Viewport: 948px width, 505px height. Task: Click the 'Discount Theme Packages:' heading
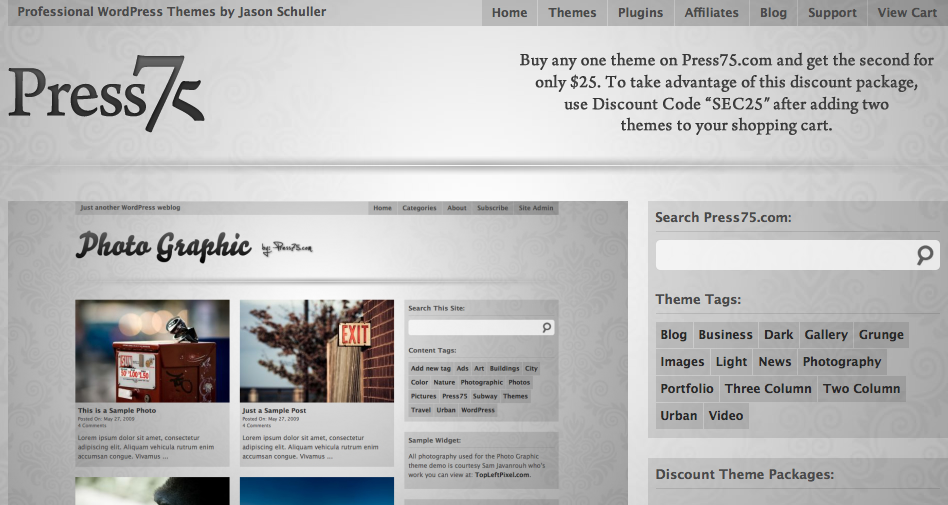click(x=744, y=474)
